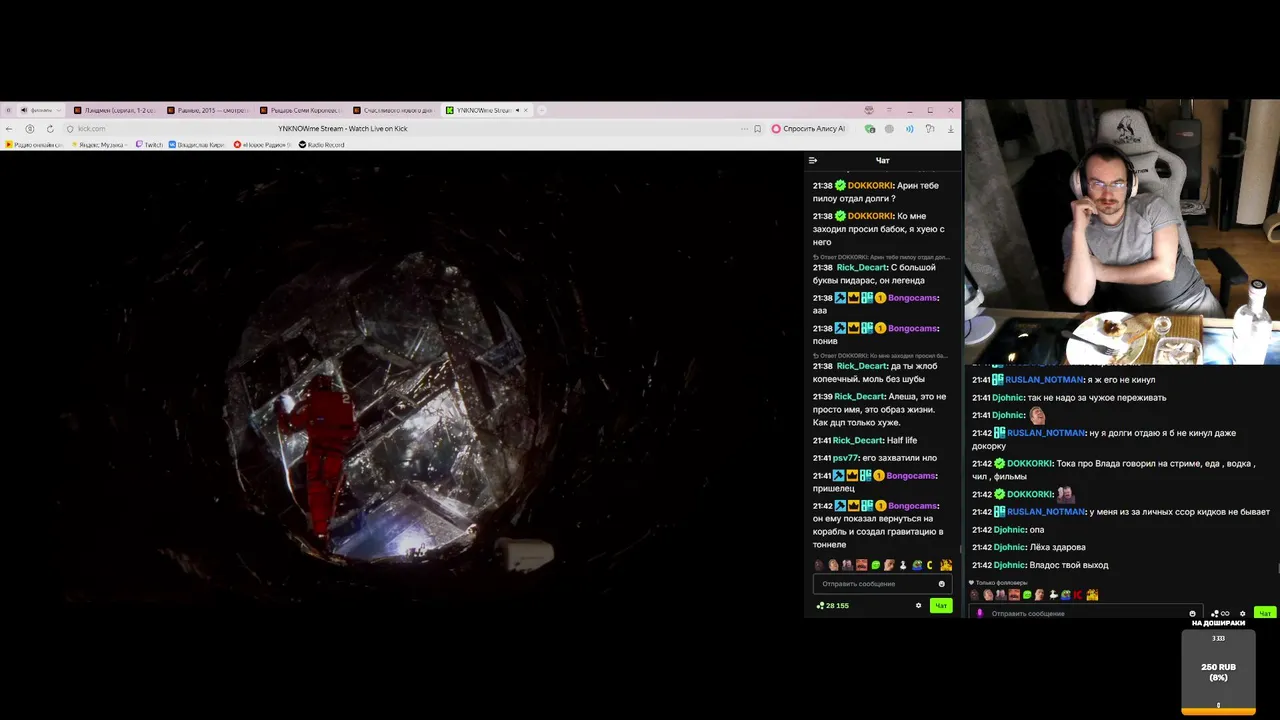Click Djohnic username on Лёха здарова message

[1008, 547]
